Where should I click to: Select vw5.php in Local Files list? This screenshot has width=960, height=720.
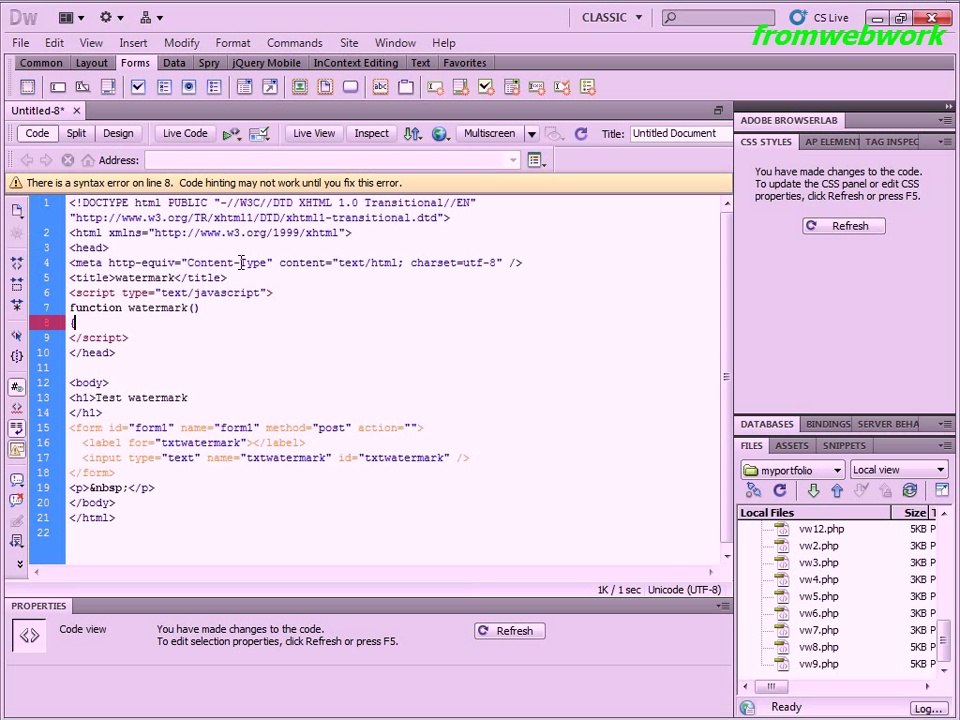(819, 596)
